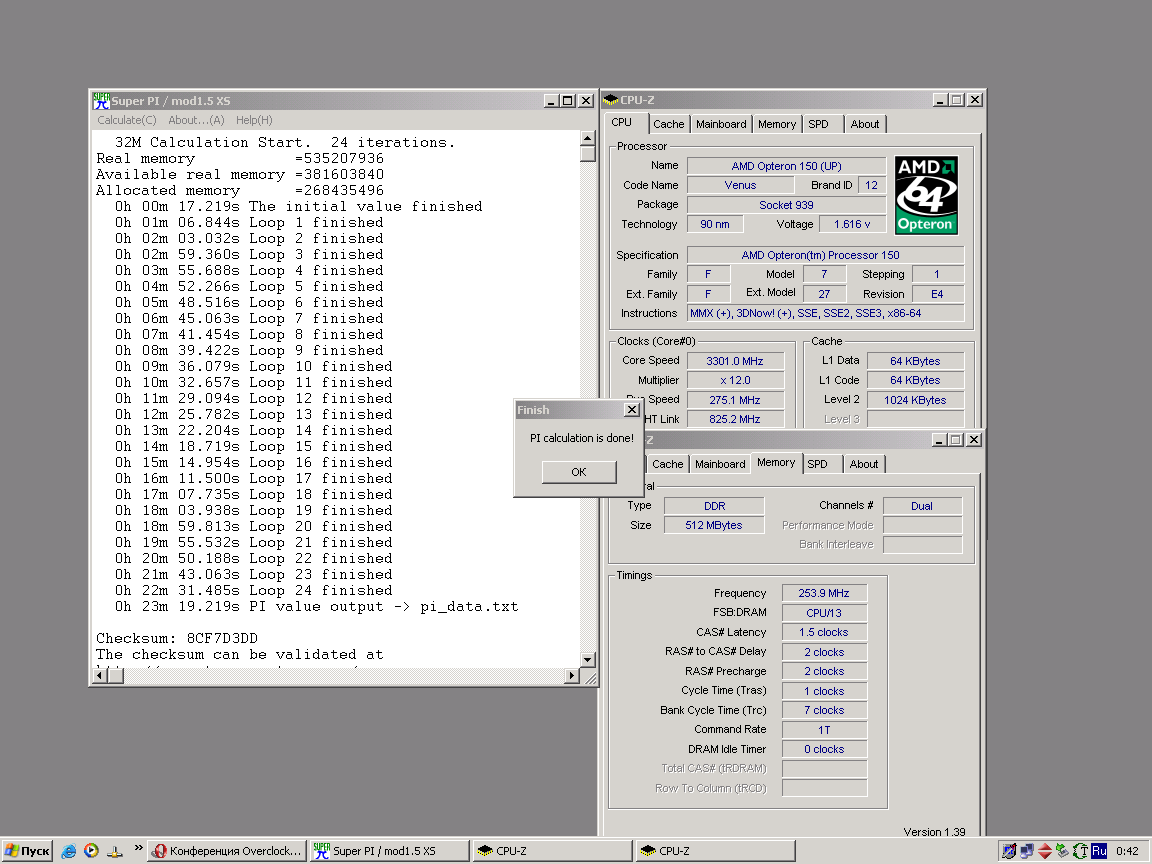Click the Channels # value Dual
The height and width of the screenshot is (864, 1152).
pyautogui.click(x=922, y=505)
